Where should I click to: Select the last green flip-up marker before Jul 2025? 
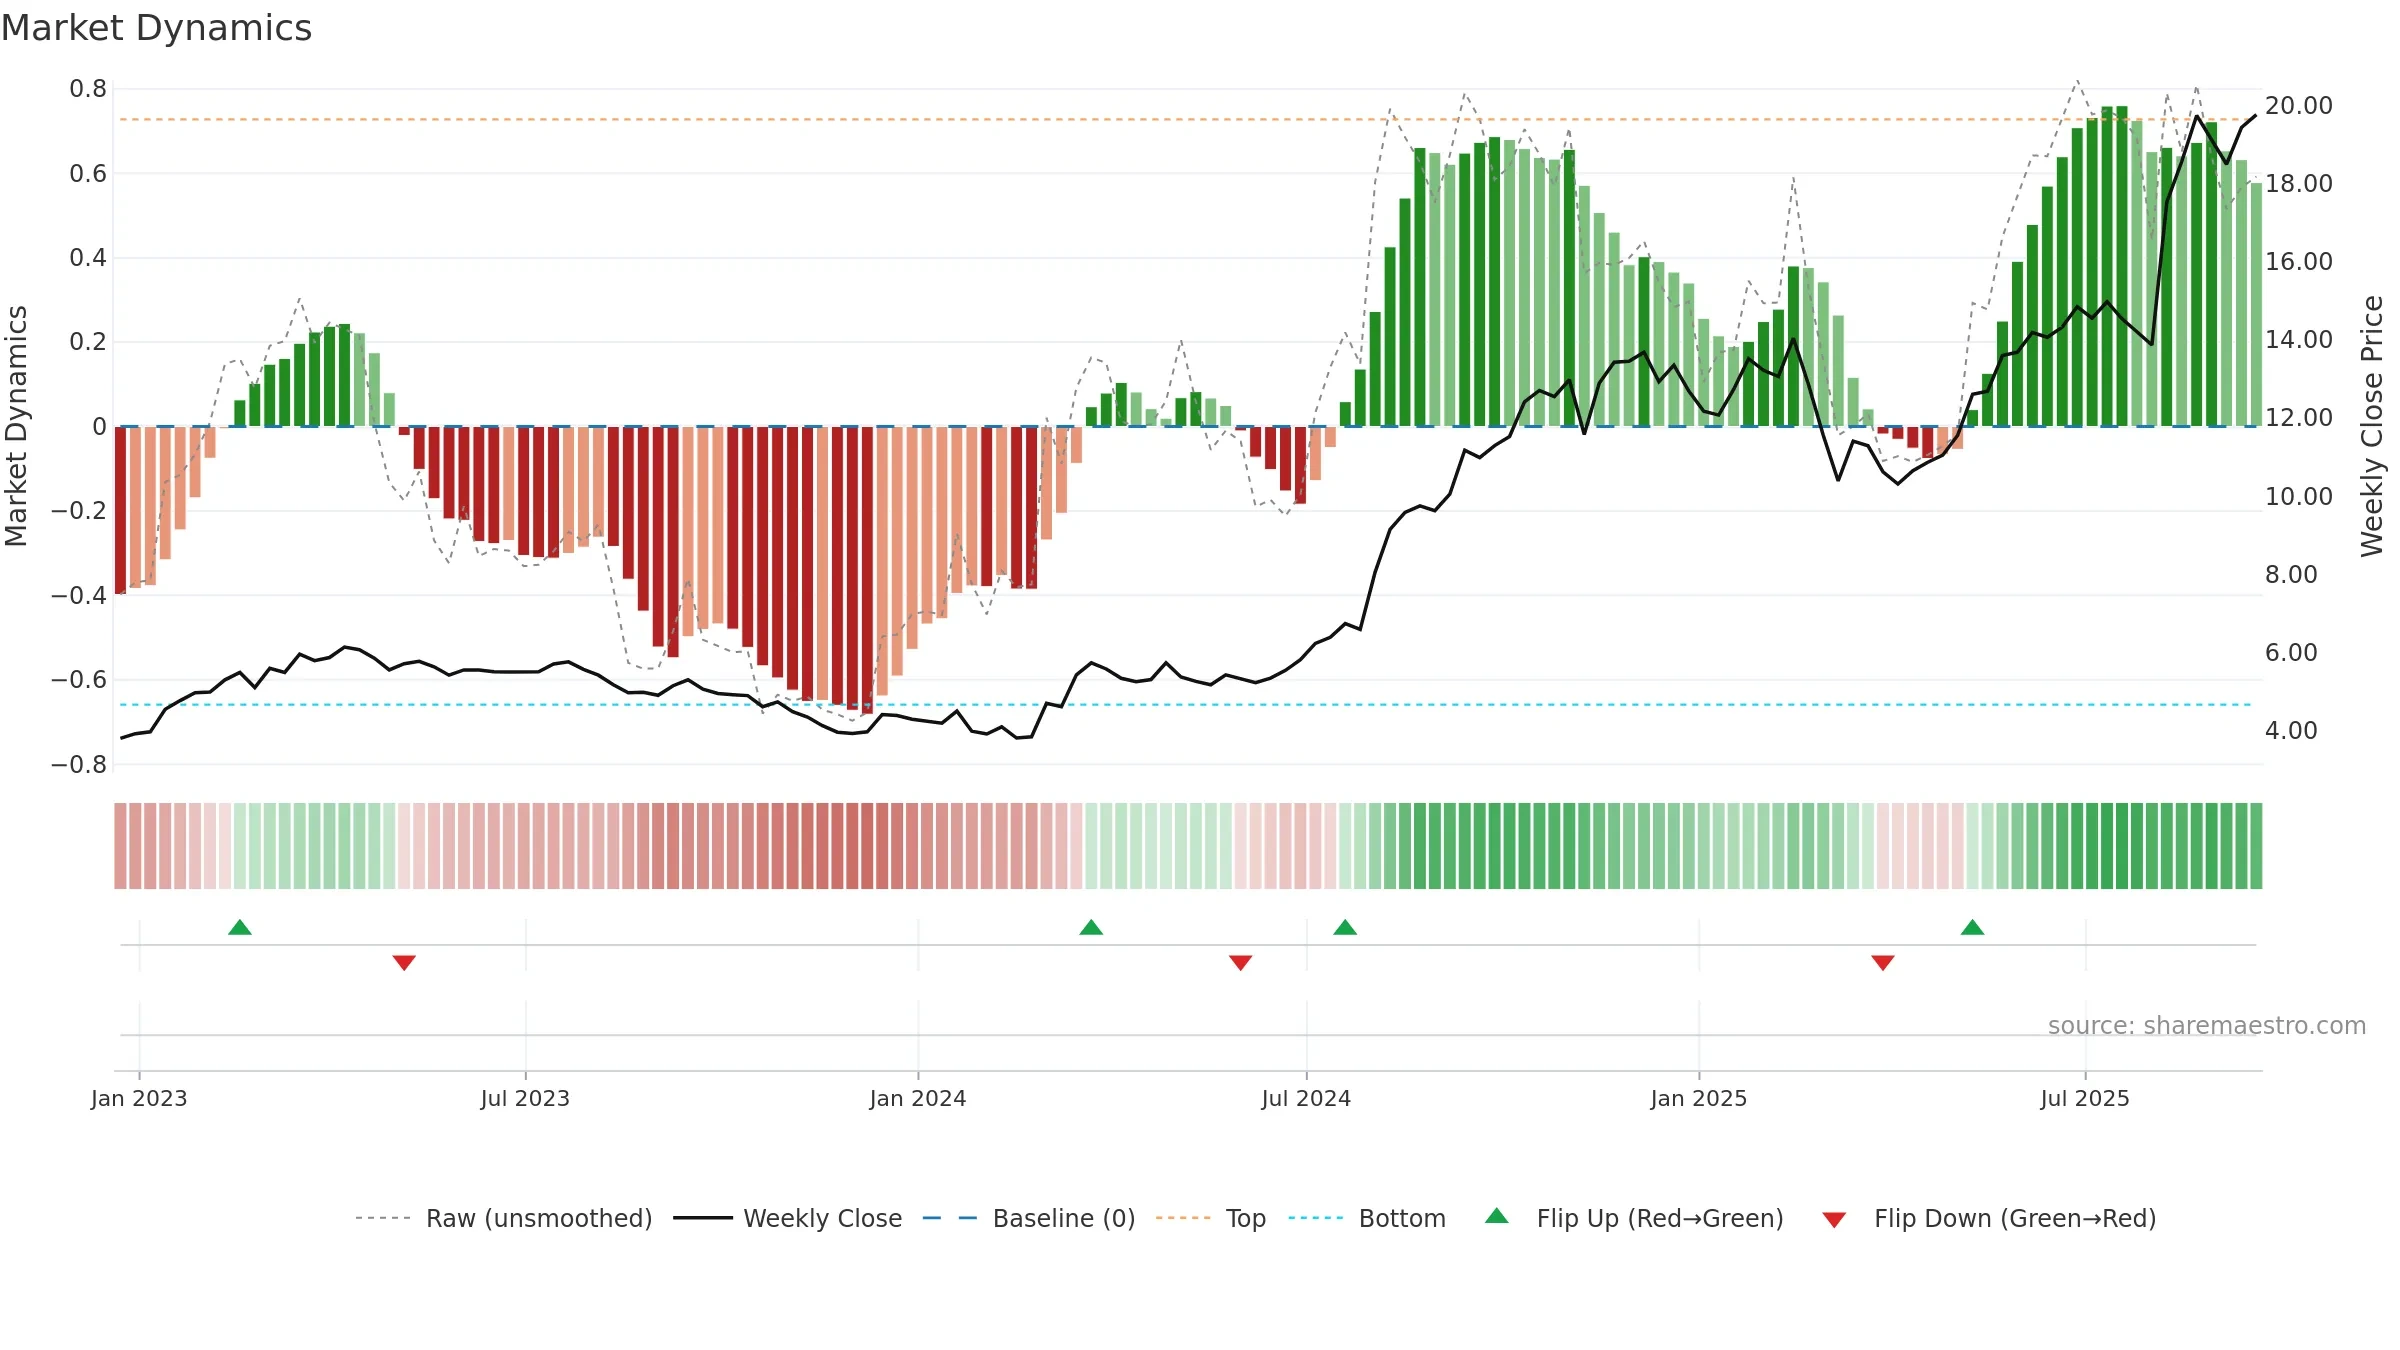1972,927
